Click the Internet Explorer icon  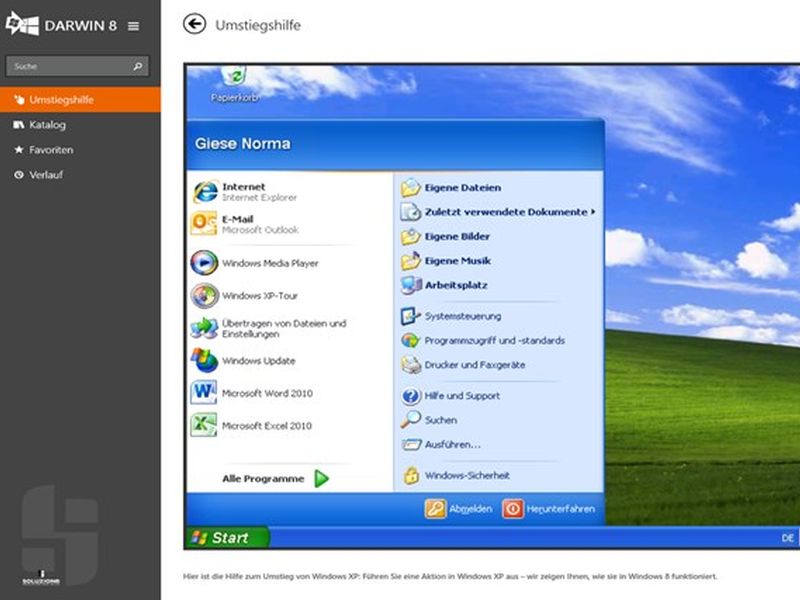click(x=205, y=192)
